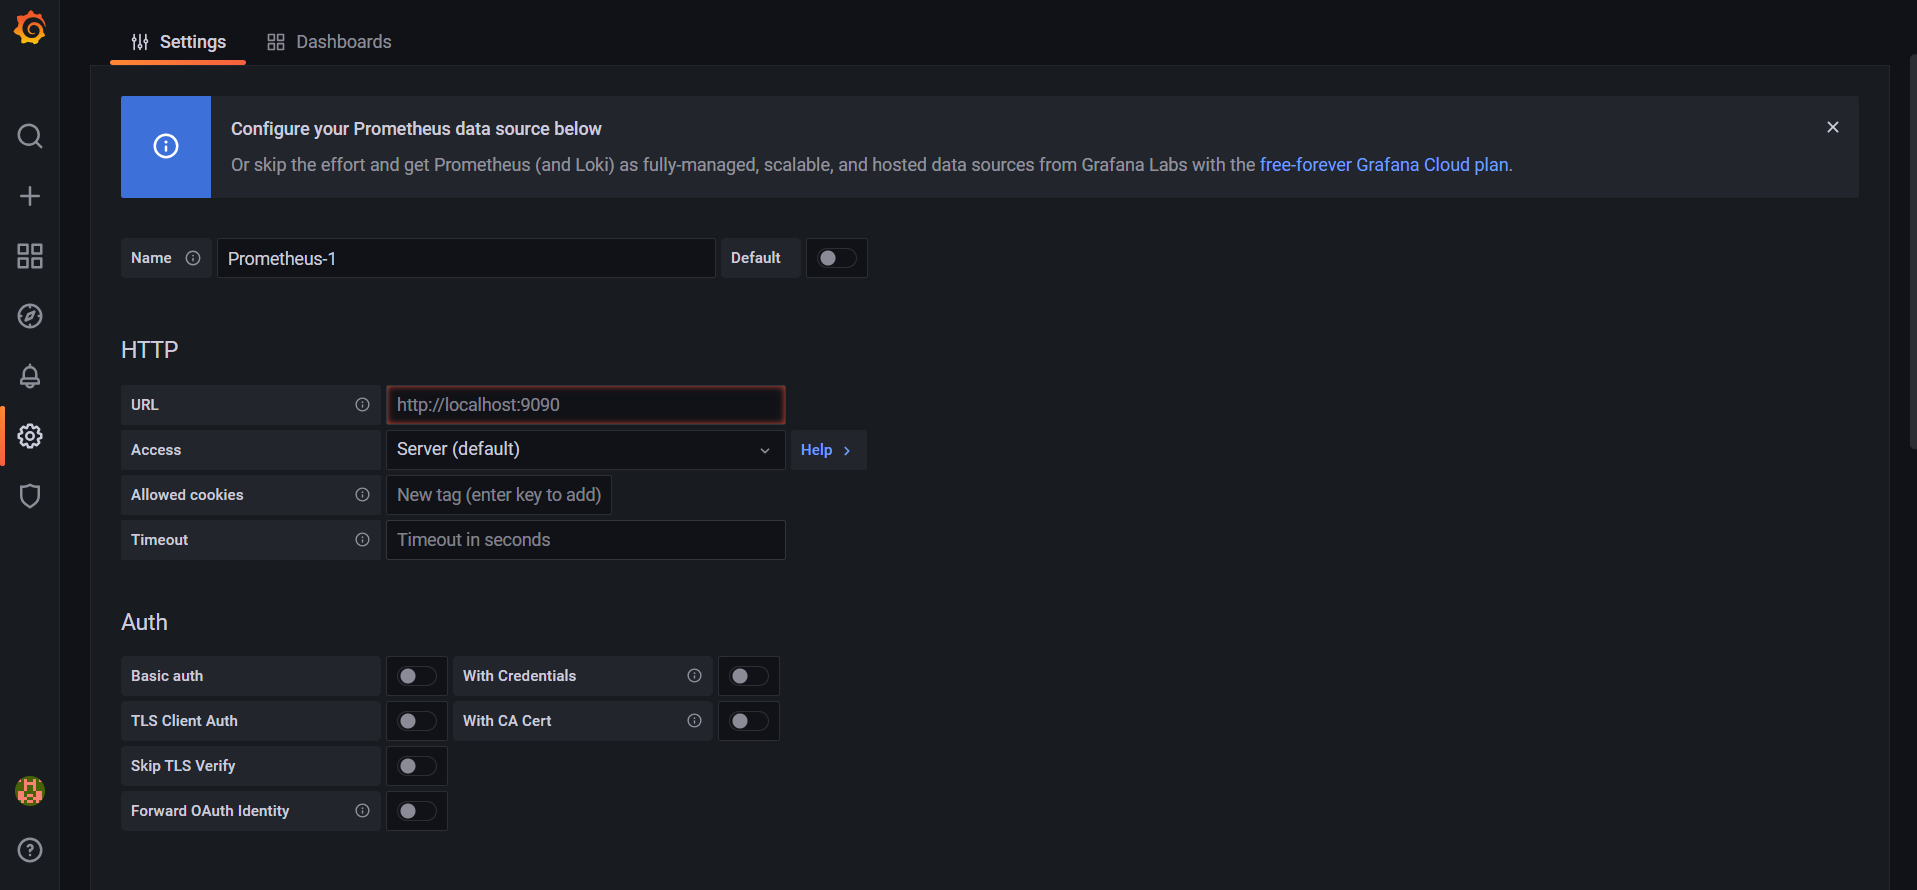Click the info icon beside Allowed cookies

pos(362,495)
